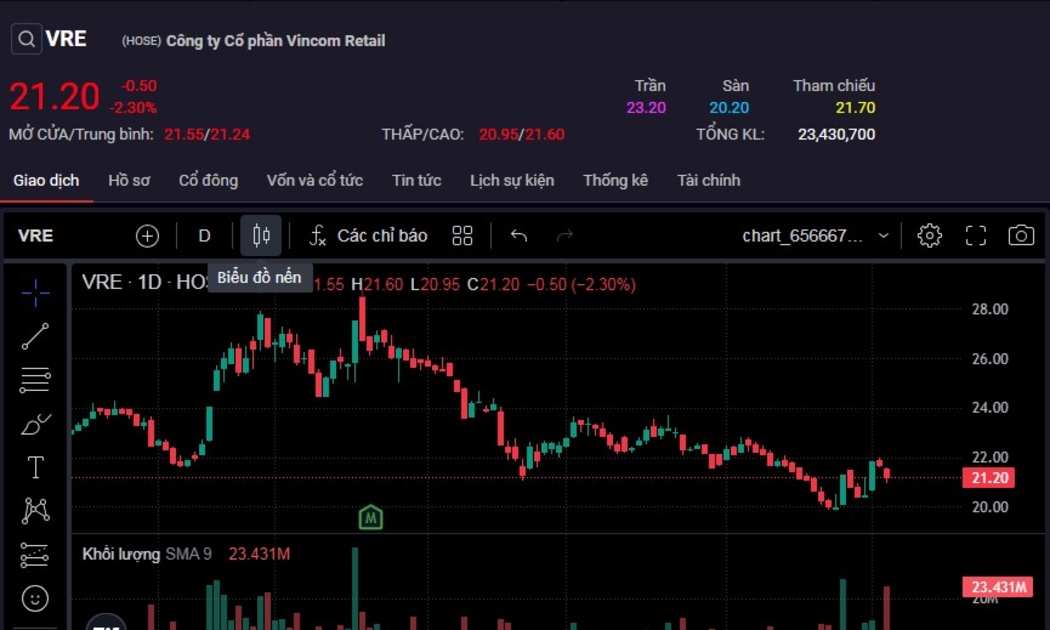Click the search magnifier icon beside VRE
Viewport: 1050px width, 630px height.
[26, 39]
